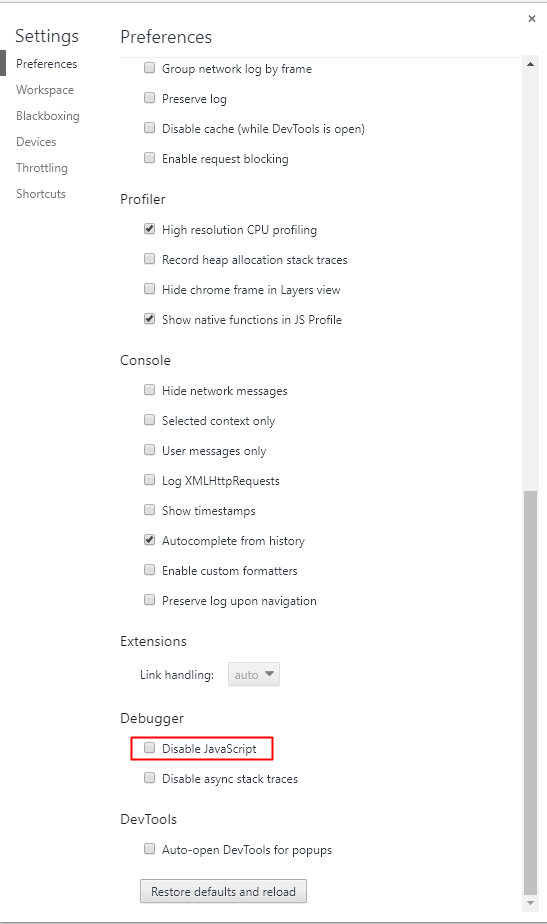Open the Workspace settings section
The image size is (547, 924).
[45, 90]
